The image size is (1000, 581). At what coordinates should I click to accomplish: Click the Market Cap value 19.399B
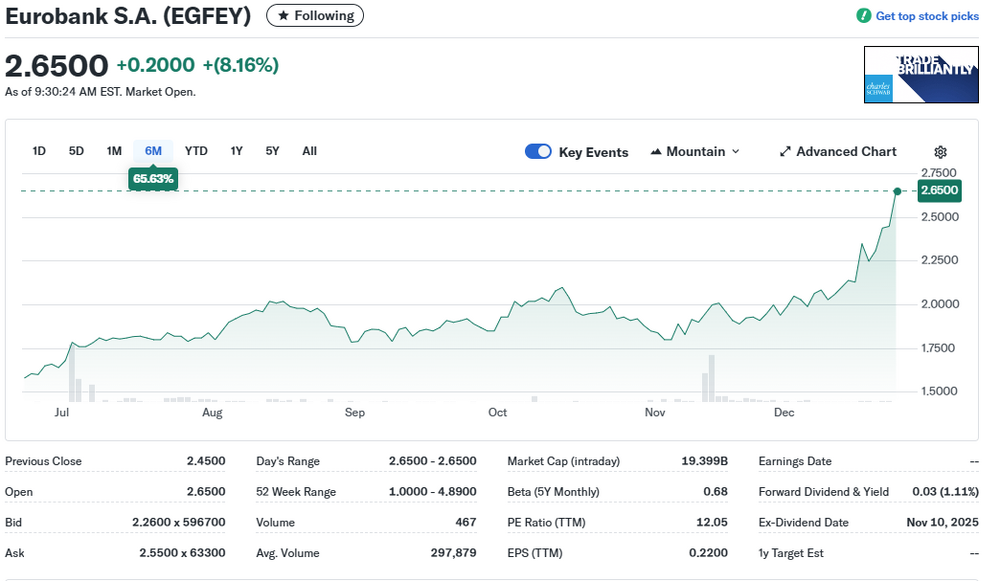[705, 461]
